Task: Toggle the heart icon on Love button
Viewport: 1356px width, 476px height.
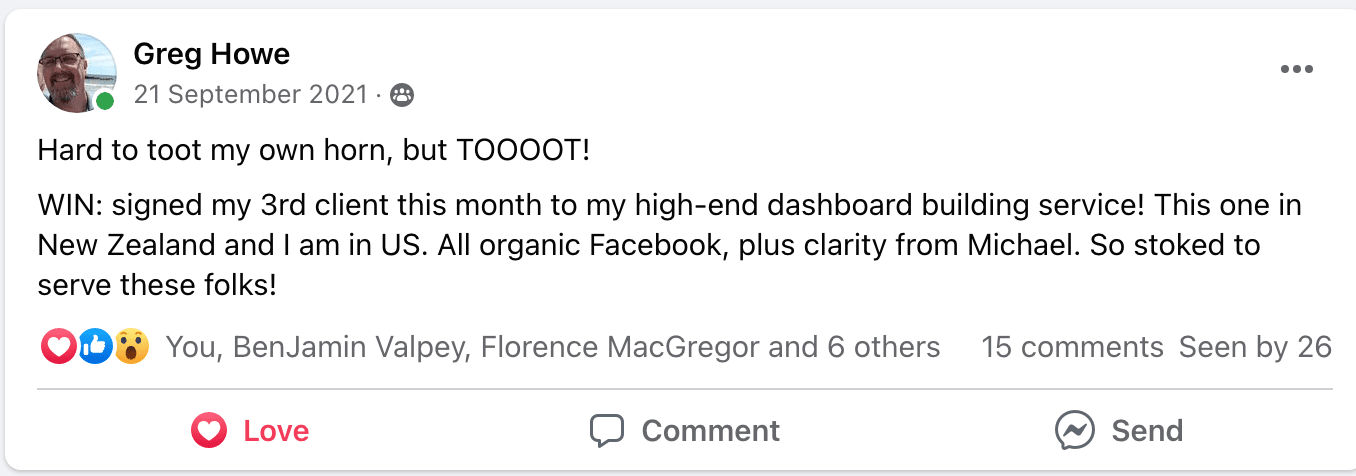Action: coord(208,431)
